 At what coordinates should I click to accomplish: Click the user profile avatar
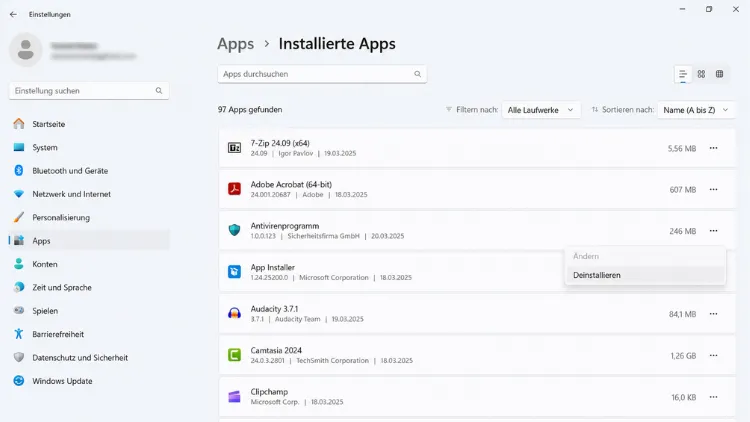click(x=25, y=50)
